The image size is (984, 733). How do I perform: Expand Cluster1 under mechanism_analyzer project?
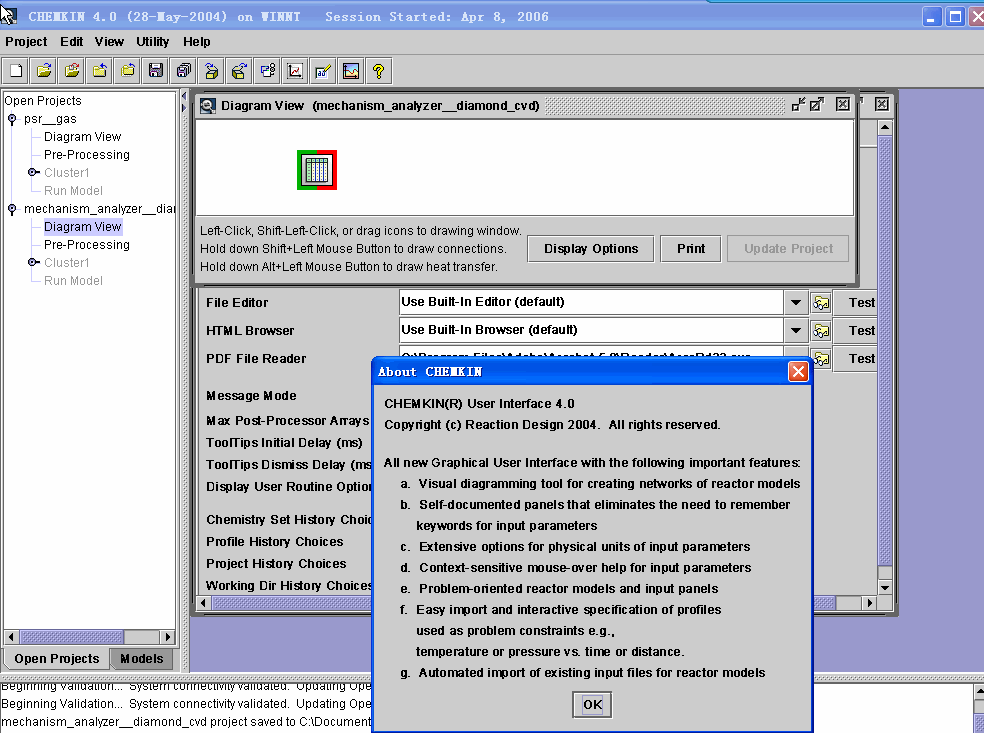point(33,262)
